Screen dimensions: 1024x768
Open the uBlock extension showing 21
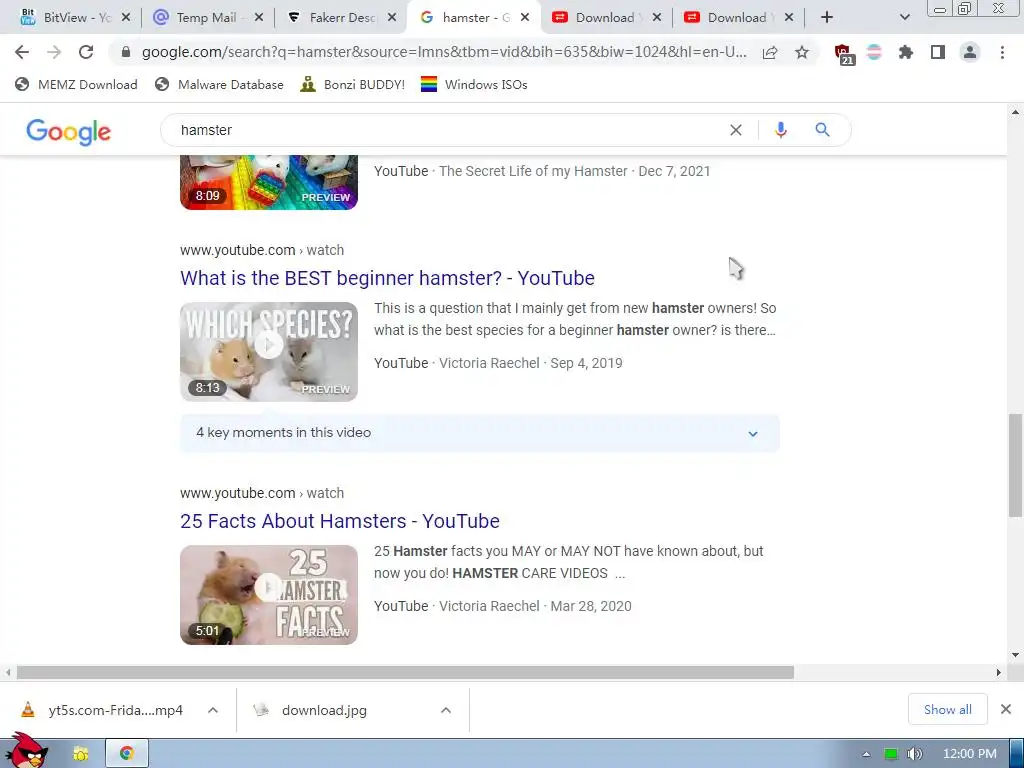[x=844, y=54]
